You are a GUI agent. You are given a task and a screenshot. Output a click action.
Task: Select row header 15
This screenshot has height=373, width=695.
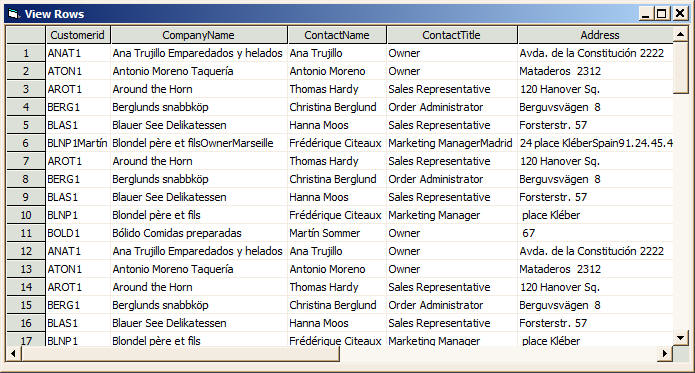click(26, 305)
